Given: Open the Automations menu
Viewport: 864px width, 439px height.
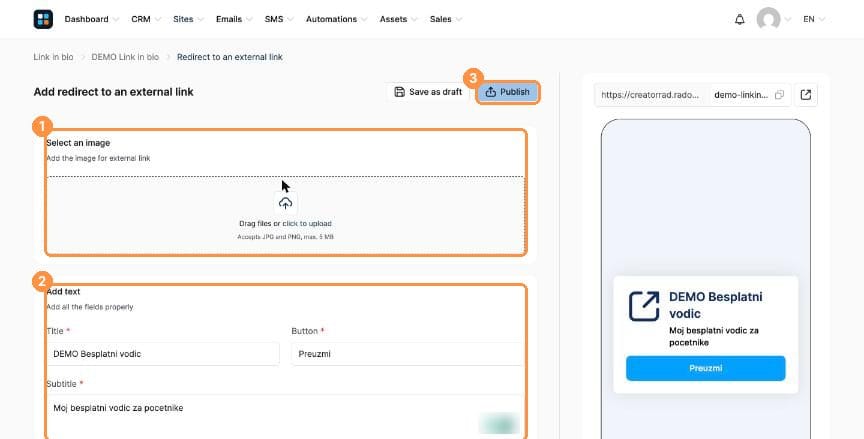Looking at the screenshot, I should click(x=336, y=19).
